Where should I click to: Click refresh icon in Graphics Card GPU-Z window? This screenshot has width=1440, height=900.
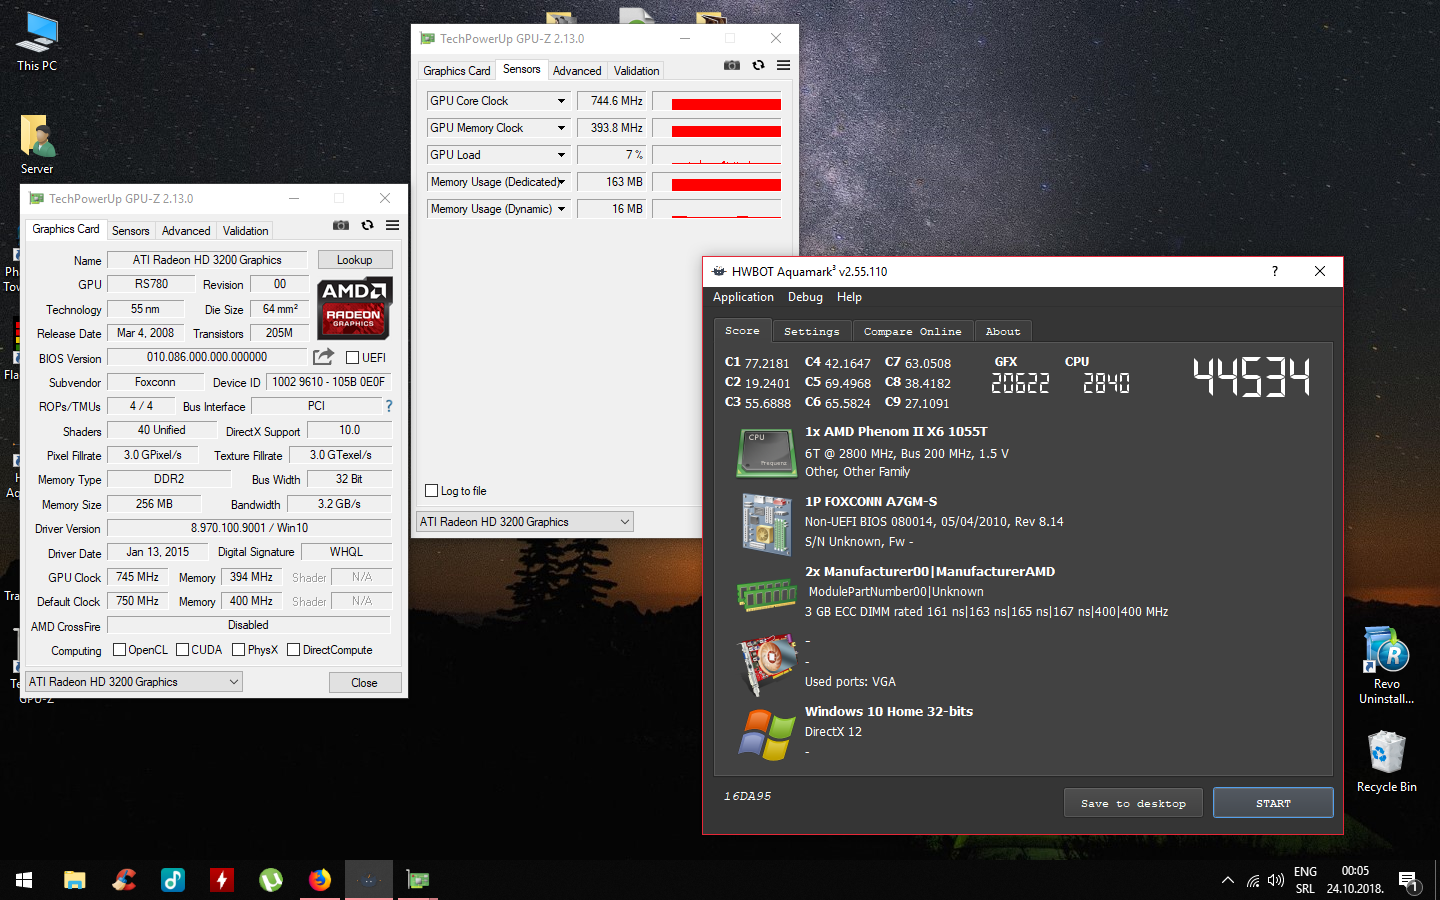tap(368, 225)
